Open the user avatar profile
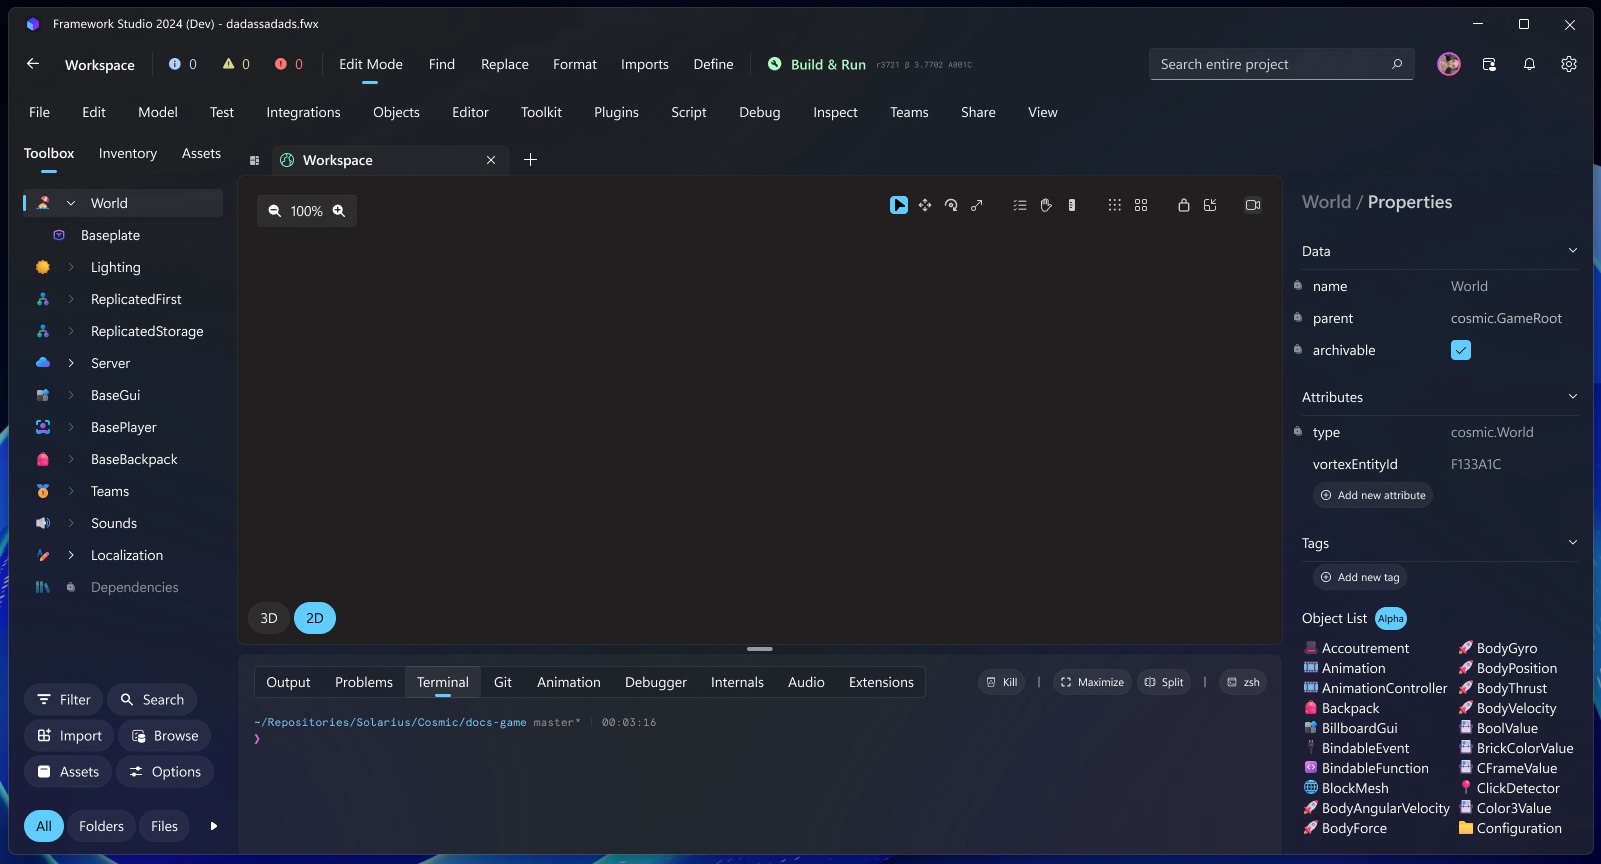 (1449, 64)
